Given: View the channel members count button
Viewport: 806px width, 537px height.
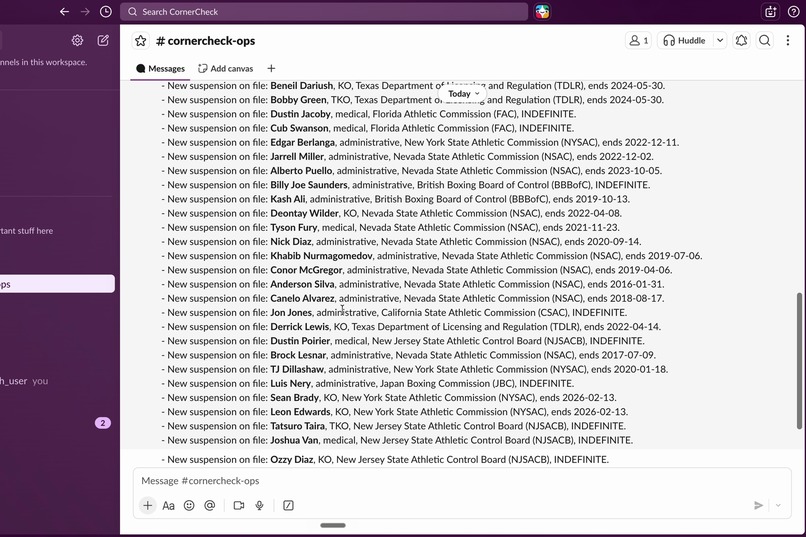Looking at the screenshot, I should click(x=638, y=40).
